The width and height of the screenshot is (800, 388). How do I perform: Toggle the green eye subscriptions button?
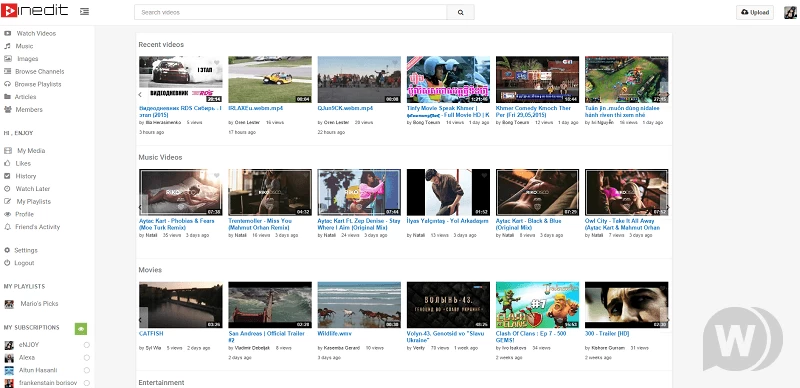[x=81, y=329]
